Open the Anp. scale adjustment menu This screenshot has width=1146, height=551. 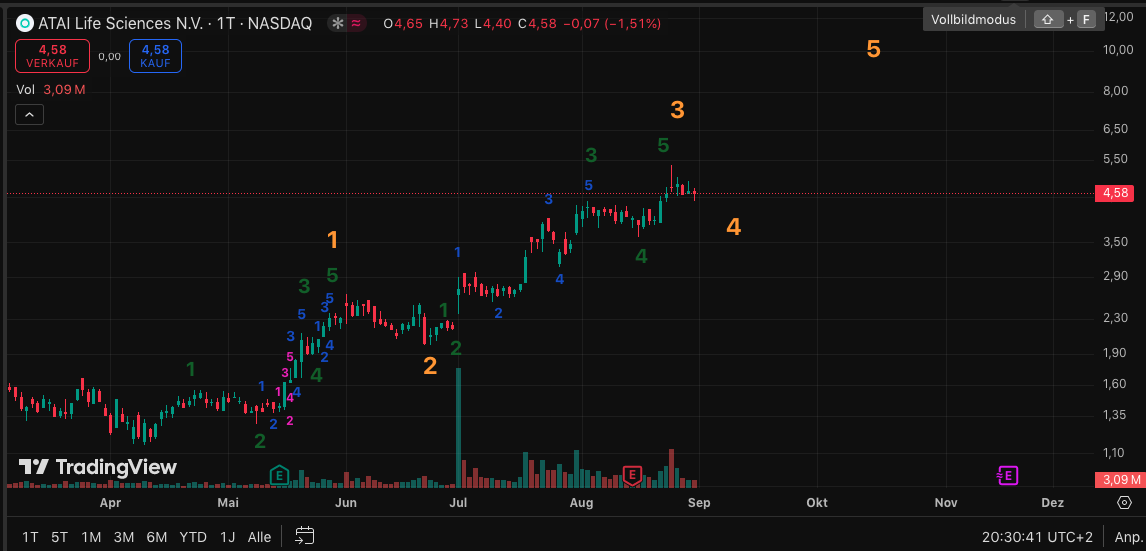1129,537
